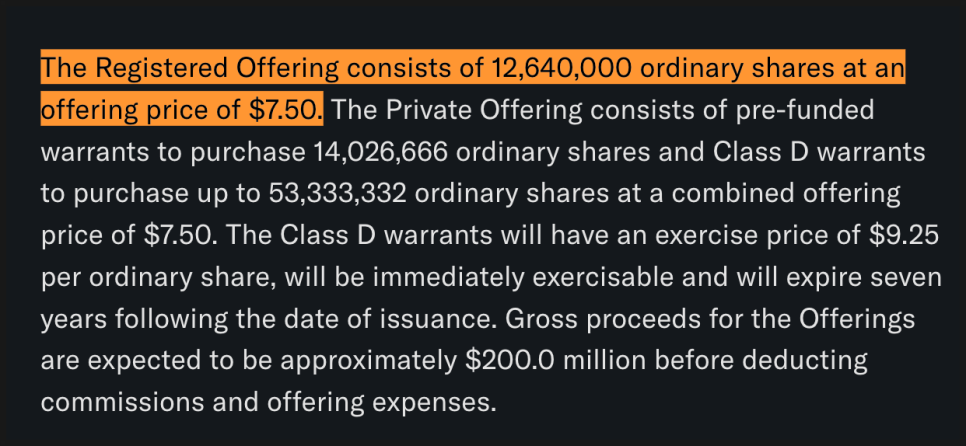Screen dimensions: 966x446
Task: Click the highlighted $7.50 offering price
Action: click(284, 108)
